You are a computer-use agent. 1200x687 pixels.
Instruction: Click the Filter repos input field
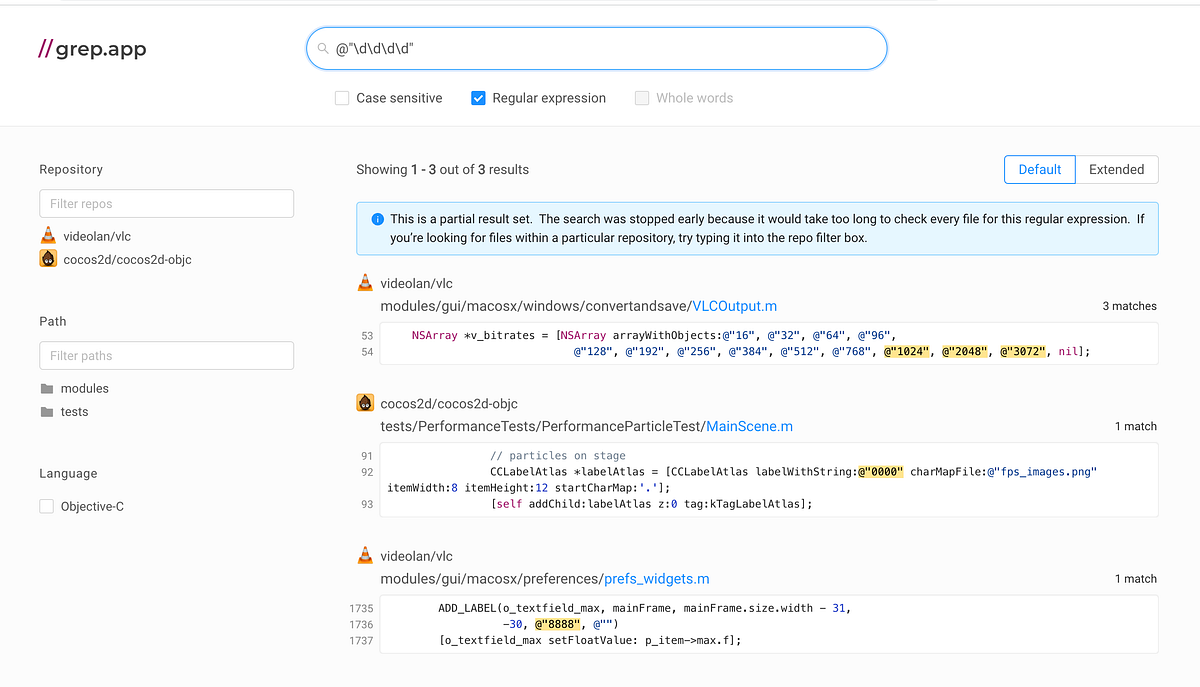click(x=166, y=203)
